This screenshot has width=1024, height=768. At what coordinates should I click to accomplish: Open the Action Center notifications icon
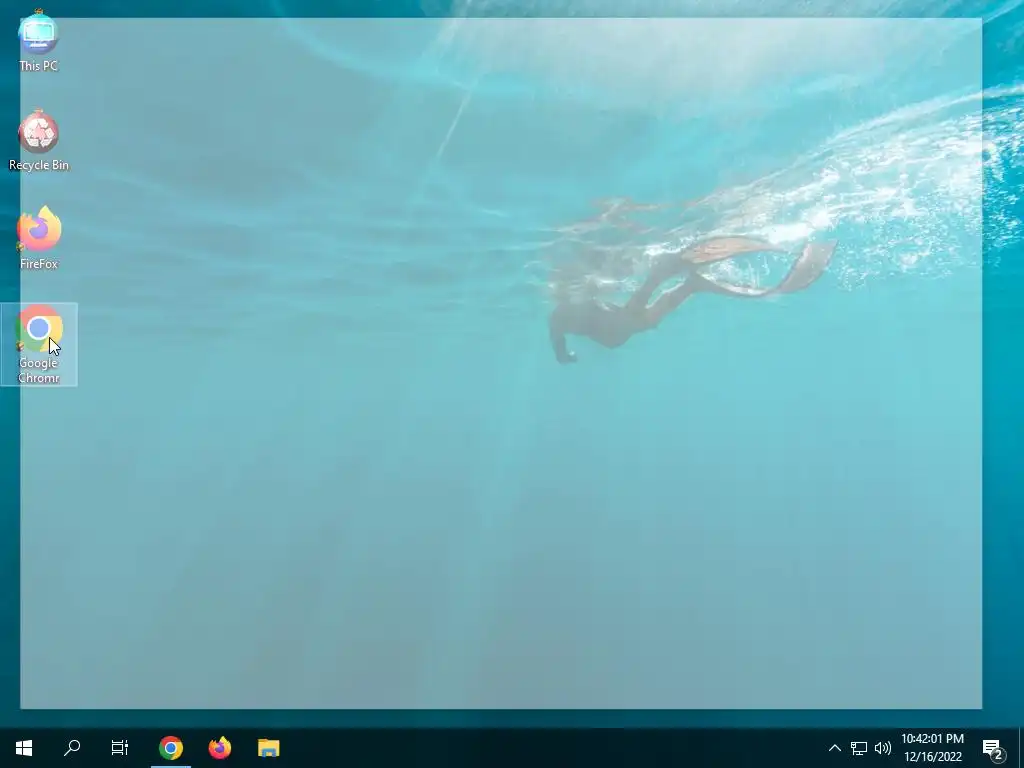(x=993, y=748)
